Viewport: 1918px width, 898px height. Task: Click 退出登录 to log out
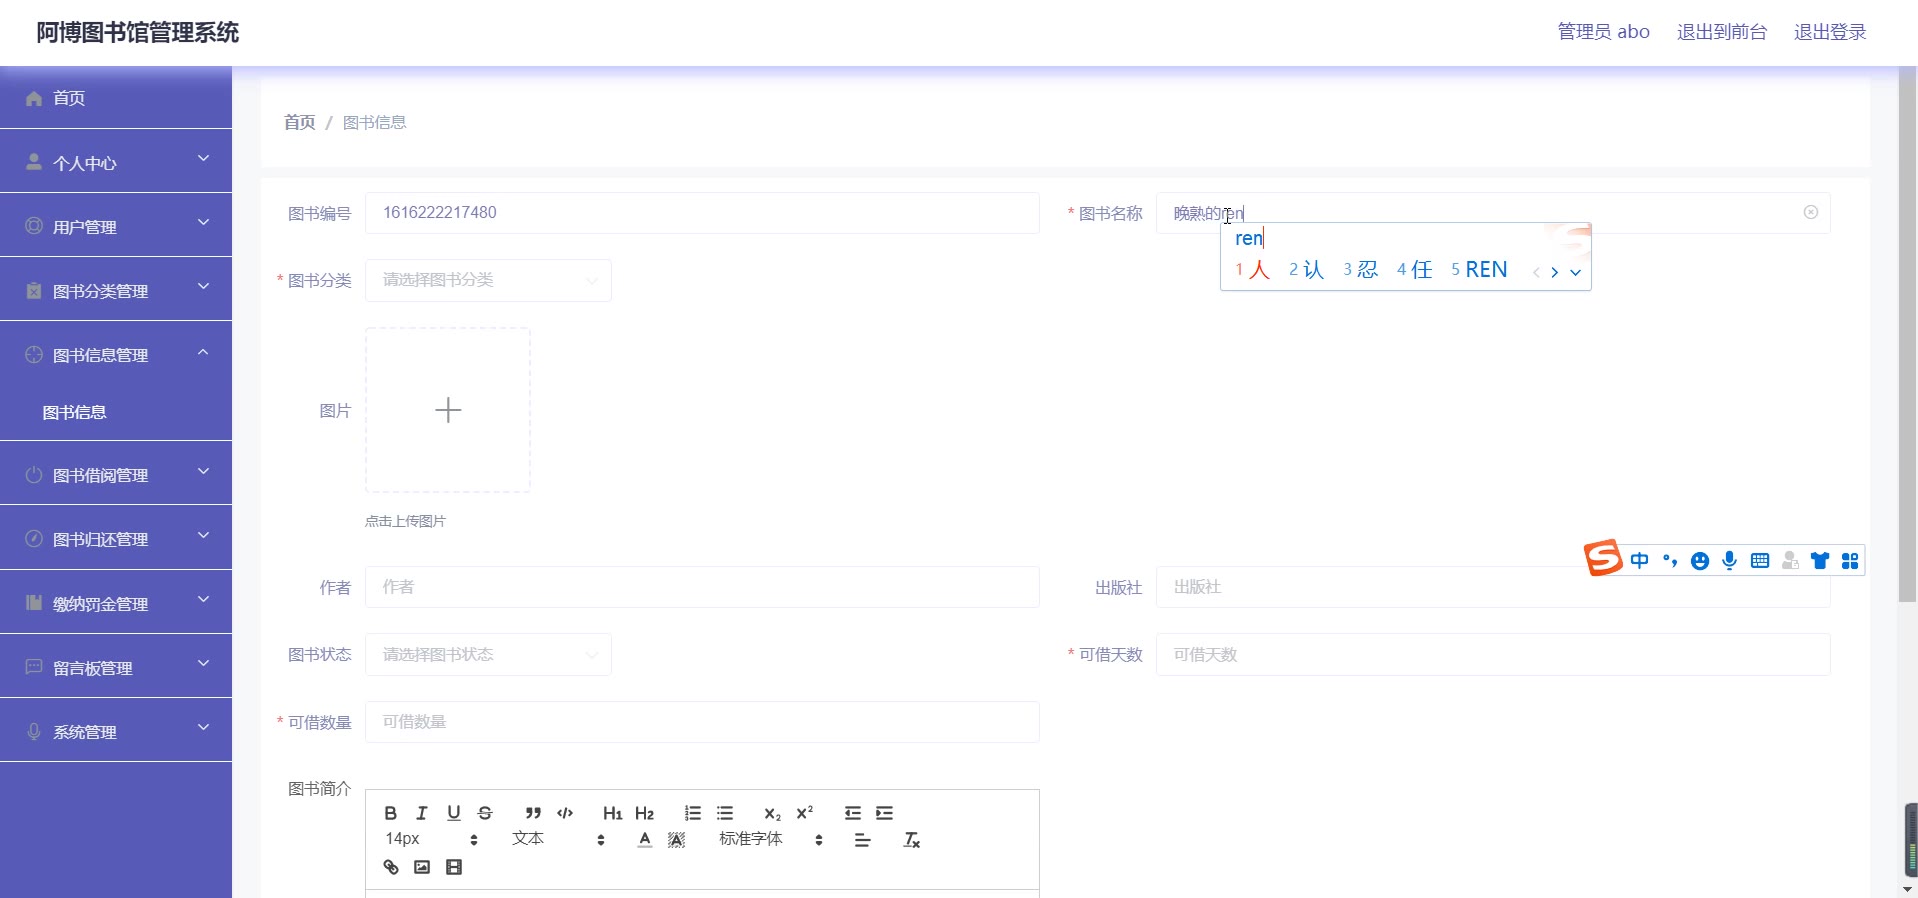(1830, 32)
